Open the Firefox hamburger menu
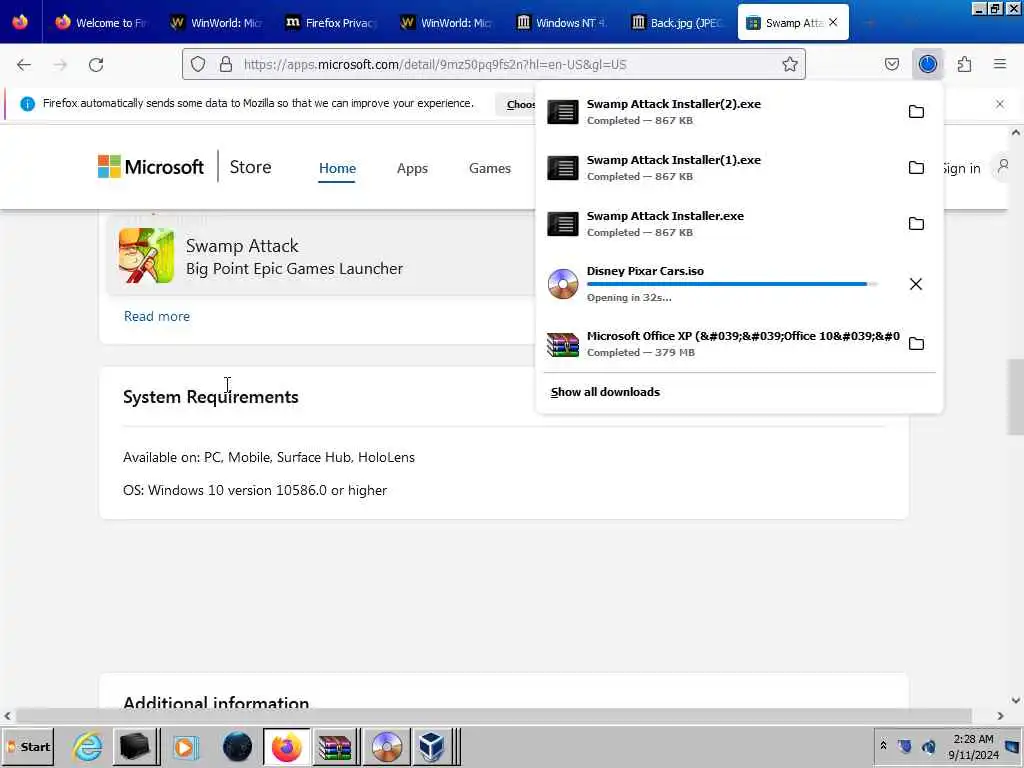Image resolution: width=1024 pixels, height=768 pixels. click(x=1000, y=64)
